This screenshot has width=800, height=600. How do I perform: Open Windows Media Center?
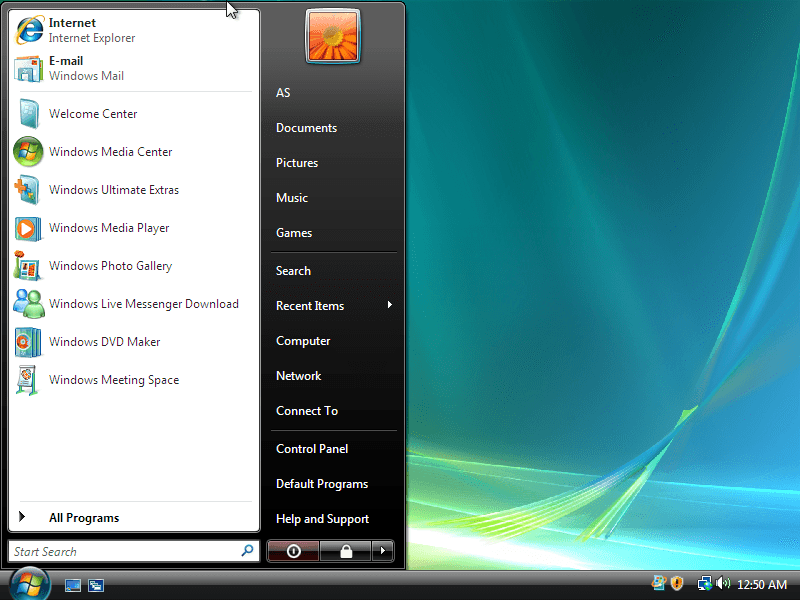point(134,152)
